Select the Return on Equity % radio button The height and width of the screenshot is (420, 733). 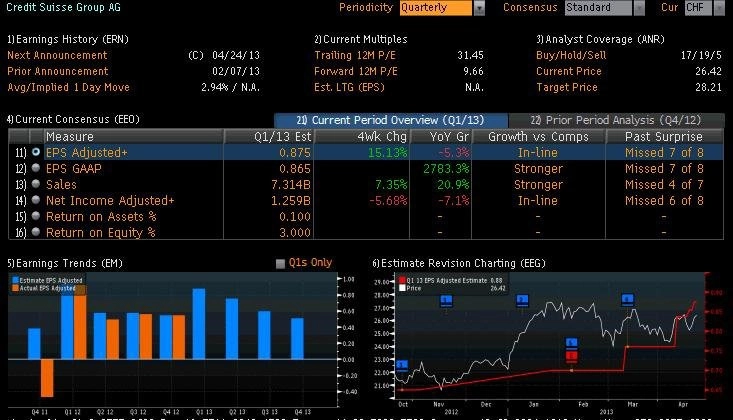point(36,232)
